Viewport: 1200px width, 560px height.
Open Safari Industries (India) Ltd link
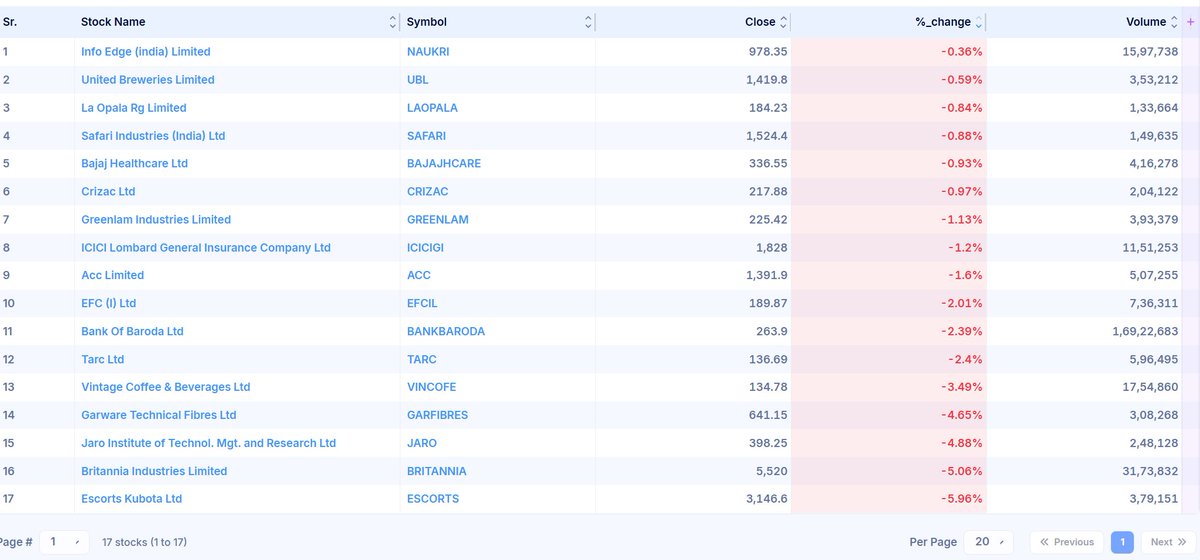pos(153,135)
